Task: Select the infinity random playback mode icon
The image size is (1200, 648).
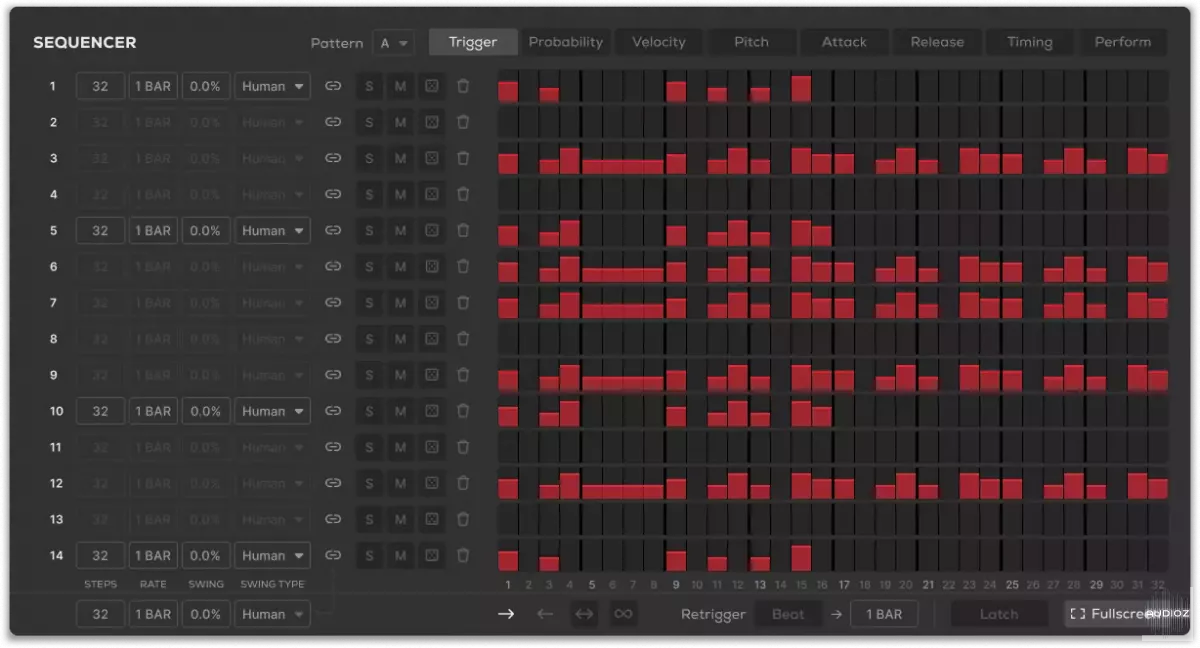Action: [x=623, y=614]
